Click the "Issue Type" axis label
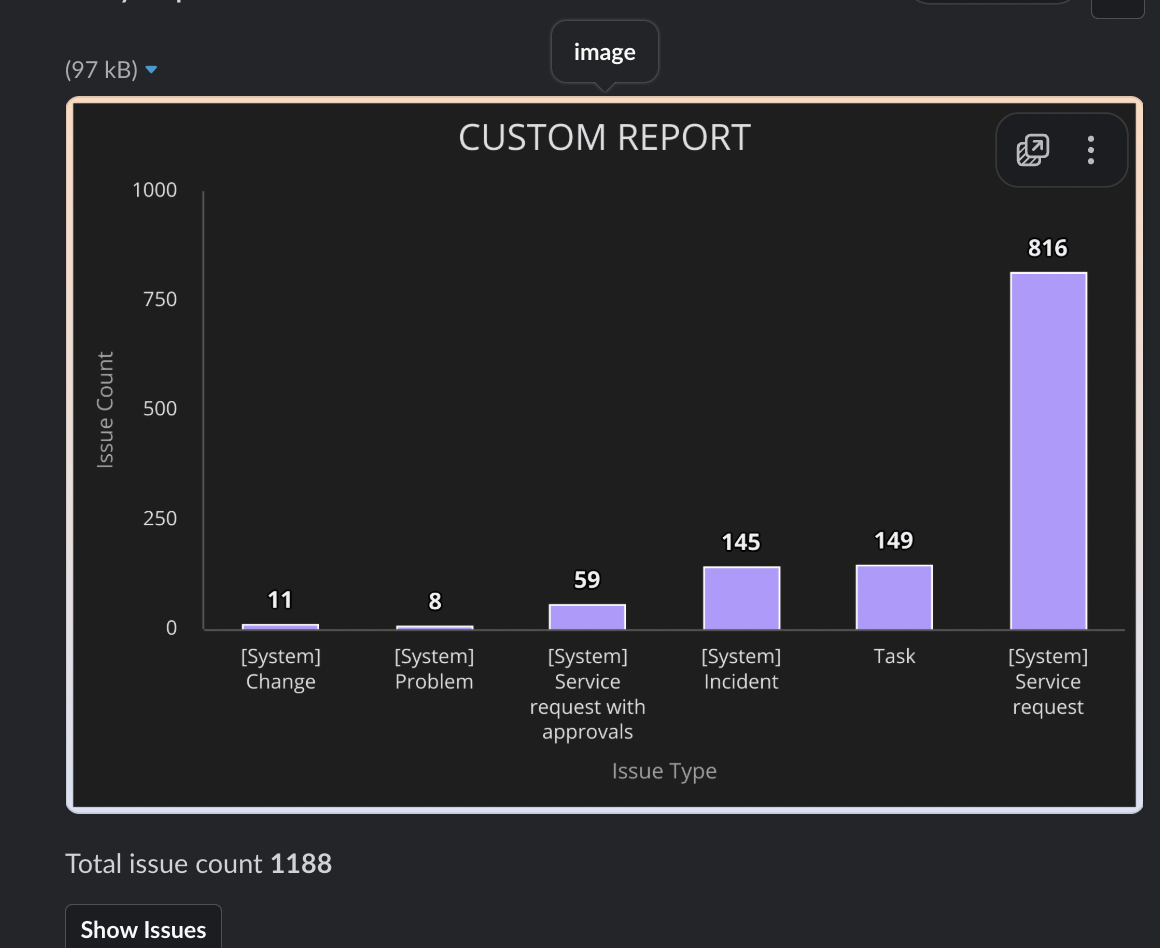Screen dimensions: 1160x948 pyautogui.click(x=664, y=771)
